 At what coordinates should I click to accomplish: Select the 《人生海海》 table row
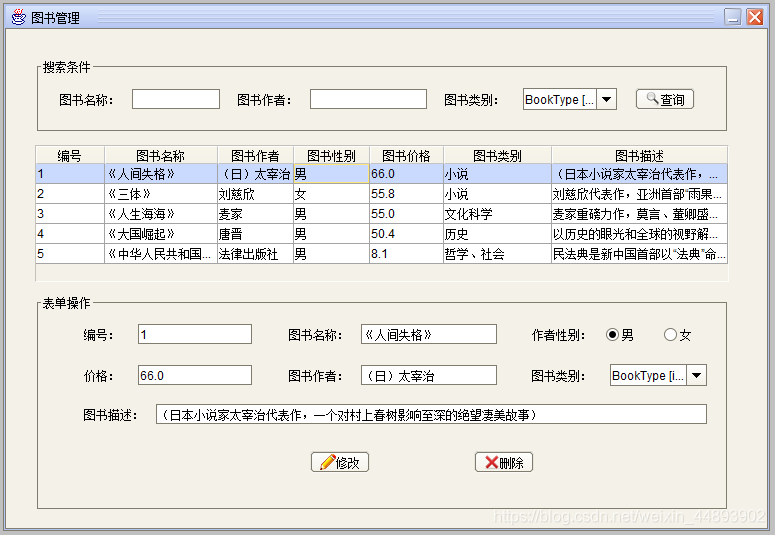point(381,214)
